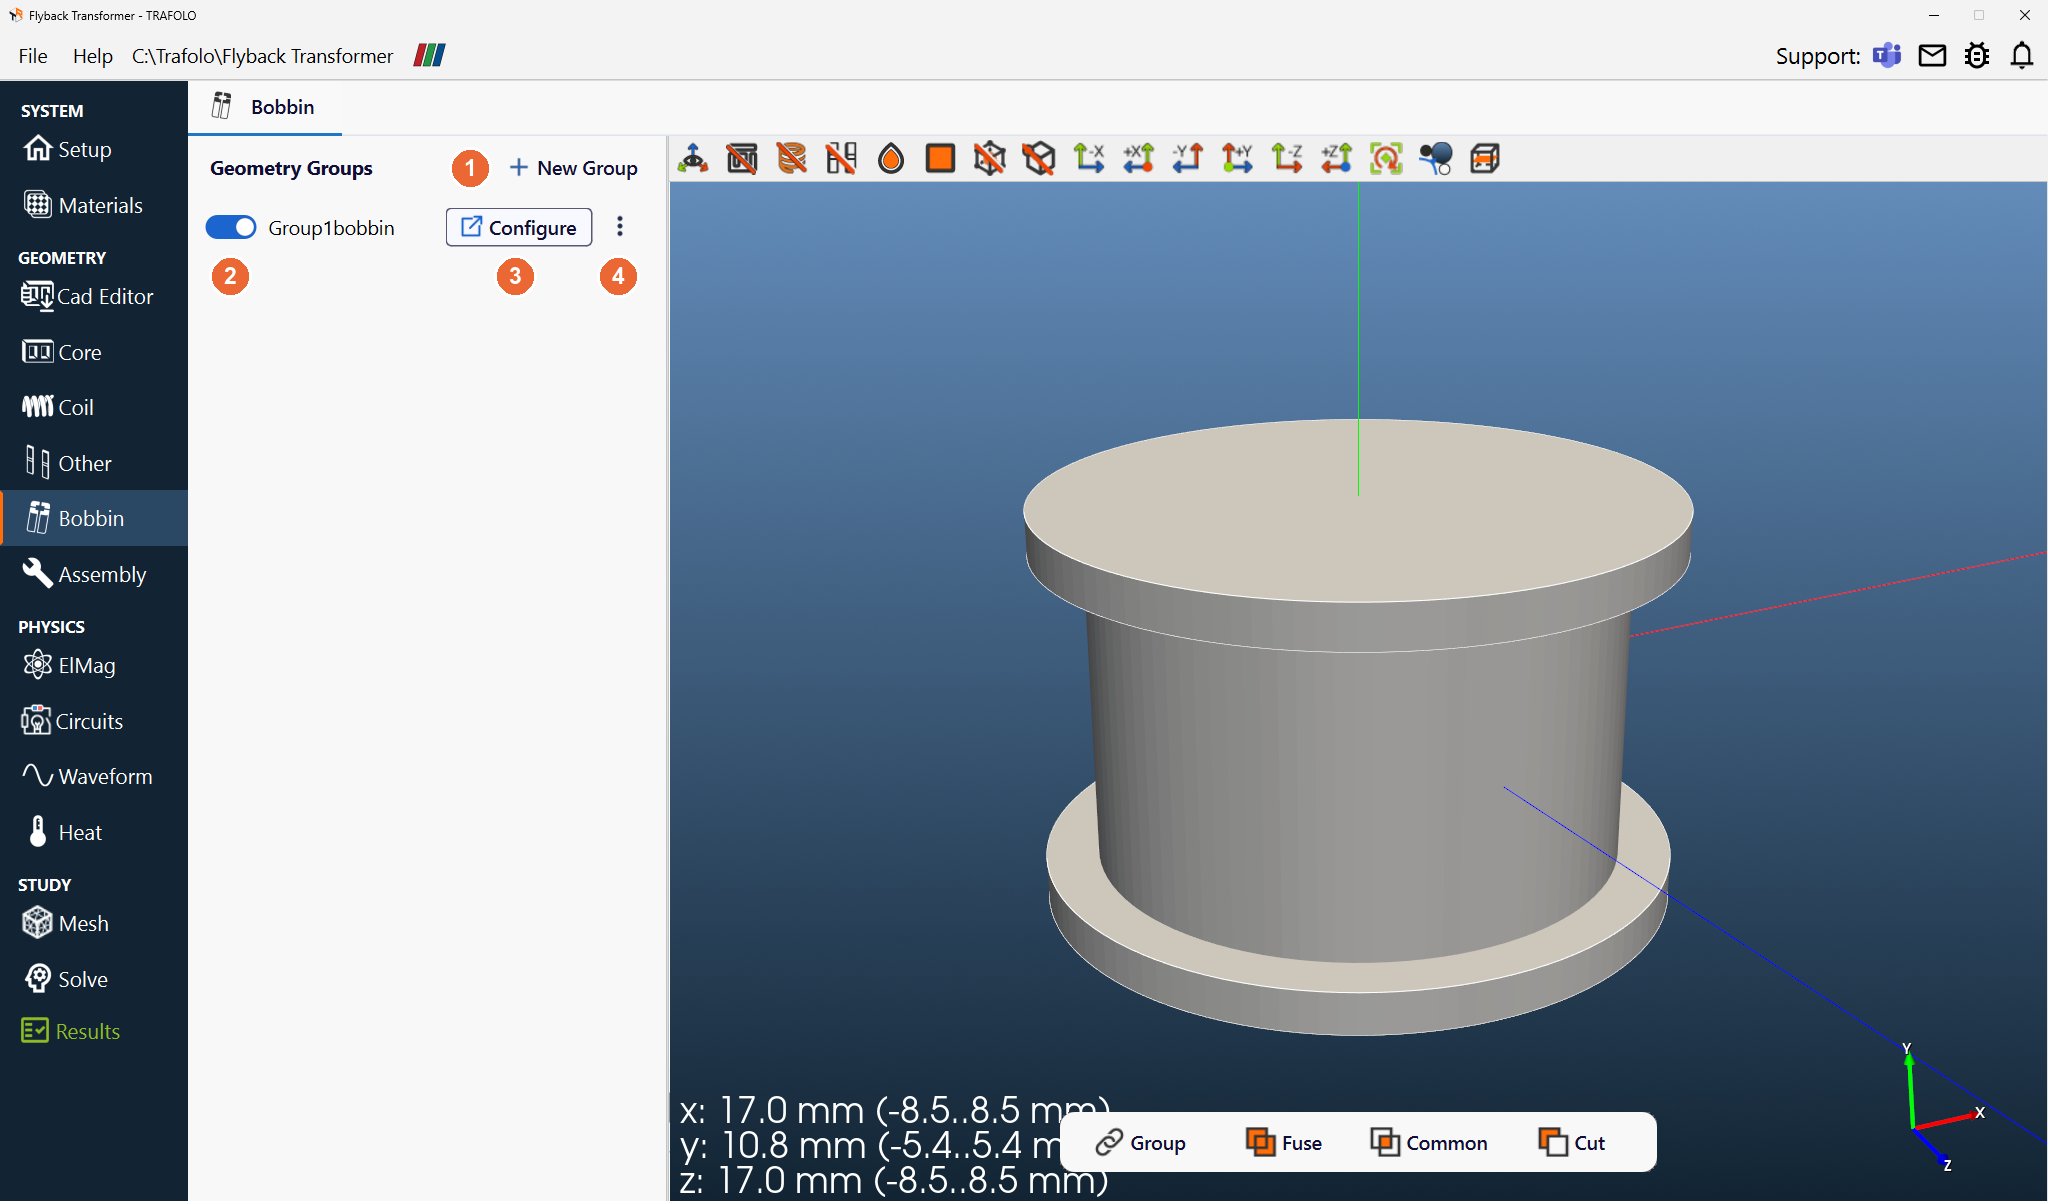2048x1201 pixels.
Task: Open the notifications bell
Action: [x=2022, y=56]
